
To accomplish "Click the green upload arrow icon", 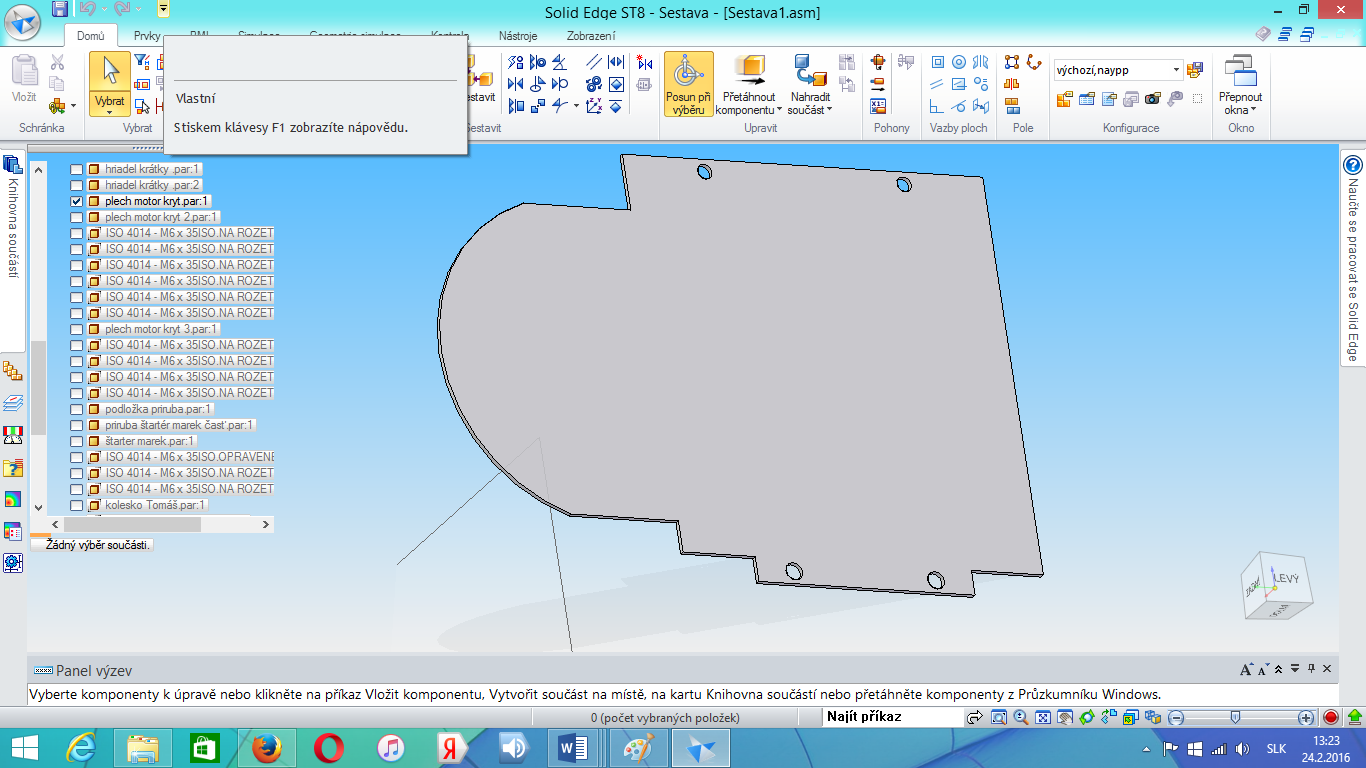I will click(1354, 717).
